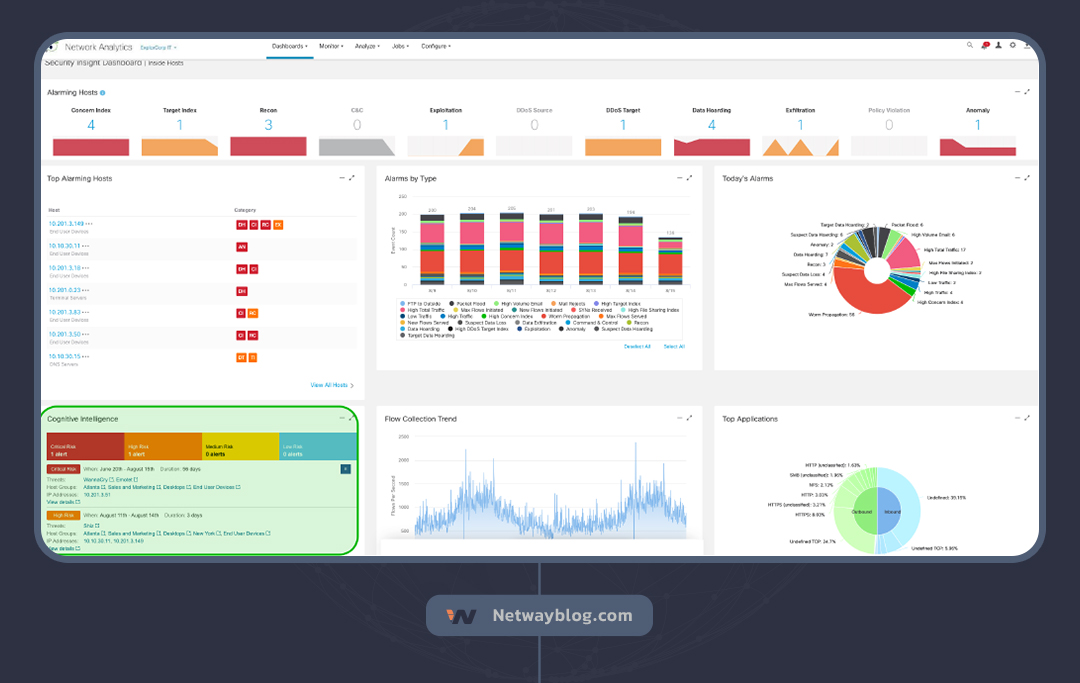Image resolution: width=1080 pixels, height=683 pixels.
Task: Collapse the Top Applications panel
Action: pos(1017,418)
